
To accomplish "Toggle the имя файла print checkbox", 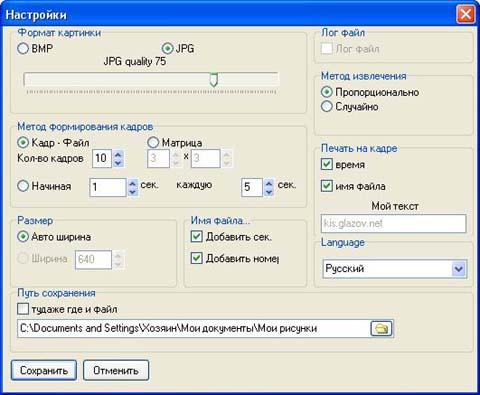I will pyautogui.click(x=327, y=186).
